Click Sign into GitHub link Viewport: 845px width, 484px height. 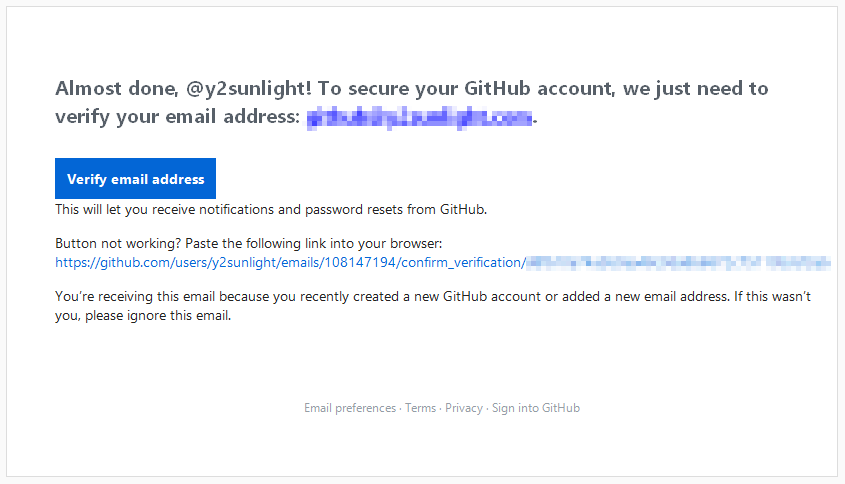pos(536,408)
